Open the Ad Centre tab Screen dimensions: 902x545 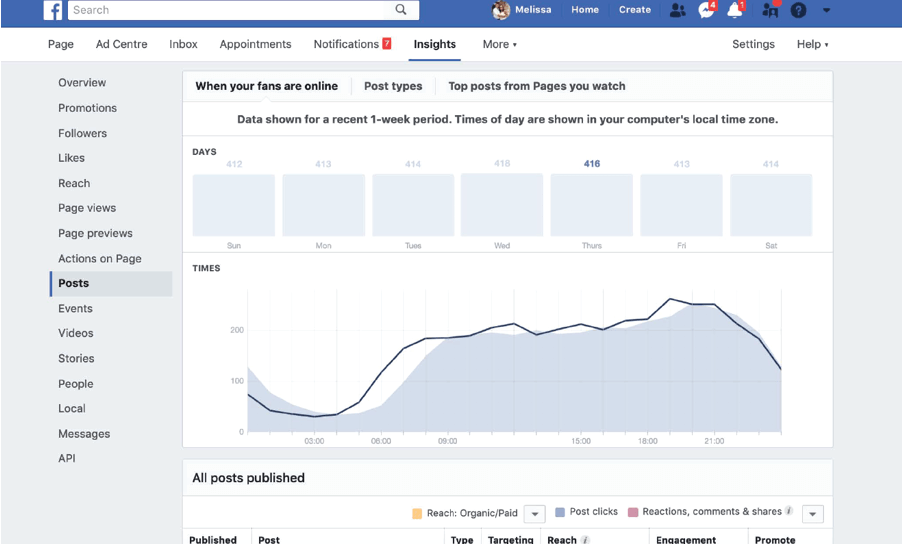pos(121,44)
